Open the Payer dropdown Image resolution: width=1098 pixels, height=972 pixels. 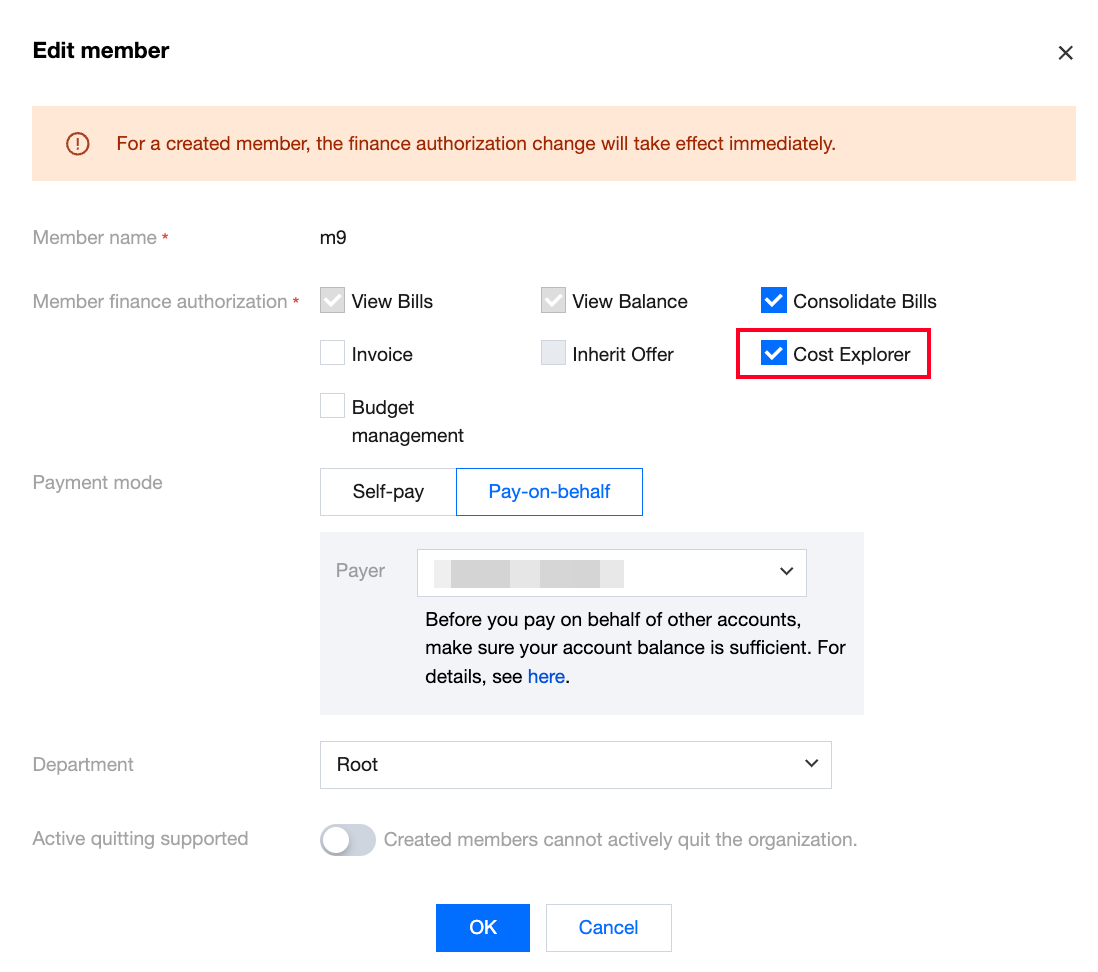(611, 573)
